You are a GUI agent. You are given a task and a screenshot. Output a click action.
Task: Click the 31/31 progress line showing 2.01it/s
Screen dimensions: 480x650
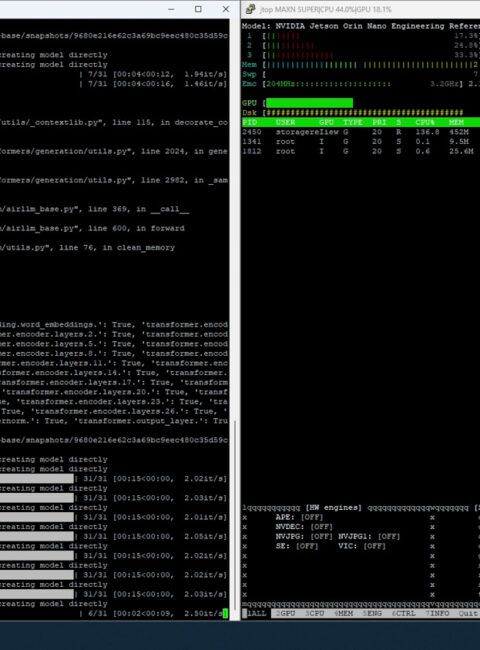[114, 517]
